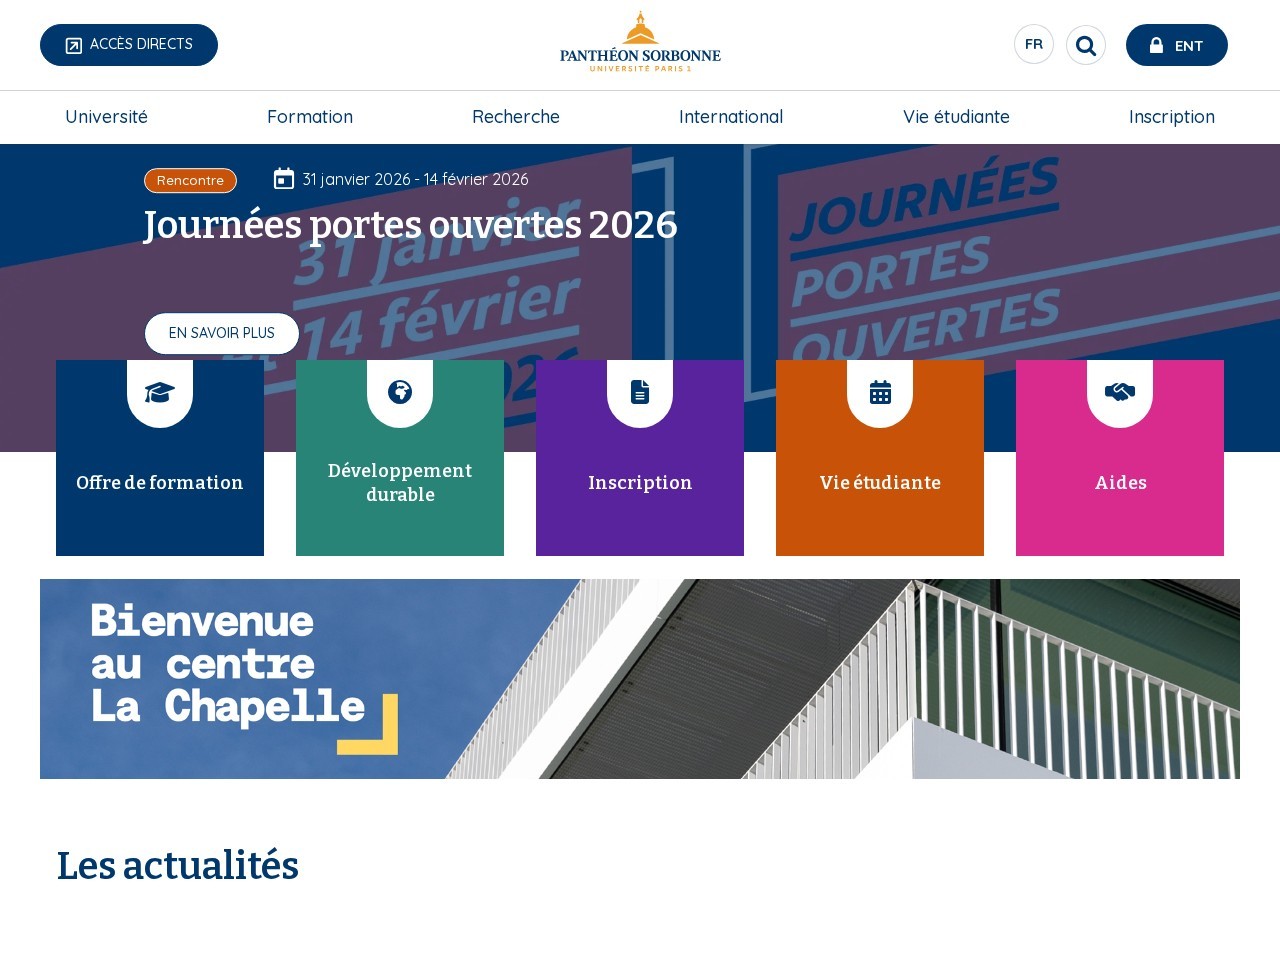Viewport: 1280px width, 960px height.
Task: Switch language with the FR button
Action: [1034, 44]
